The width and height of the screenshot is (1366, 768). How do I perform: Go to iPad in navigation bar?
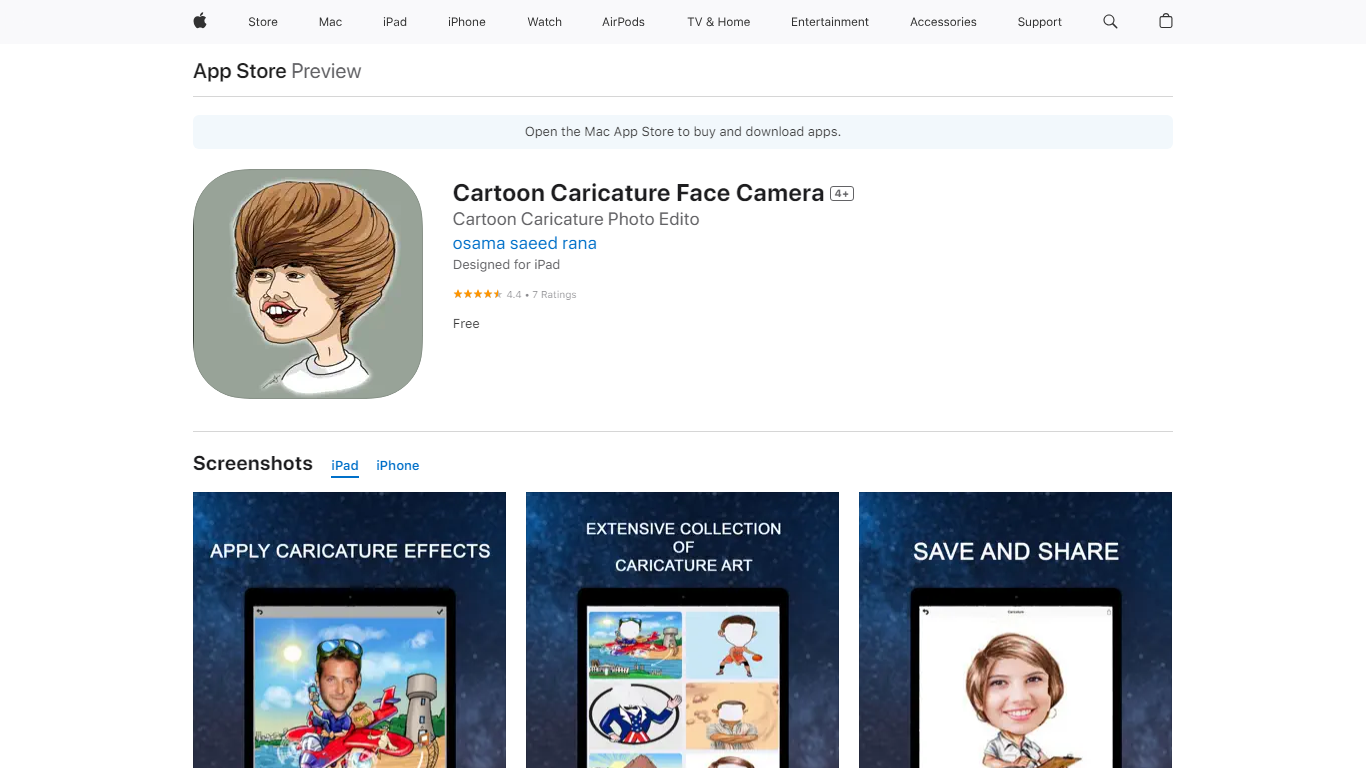(395, 22)
